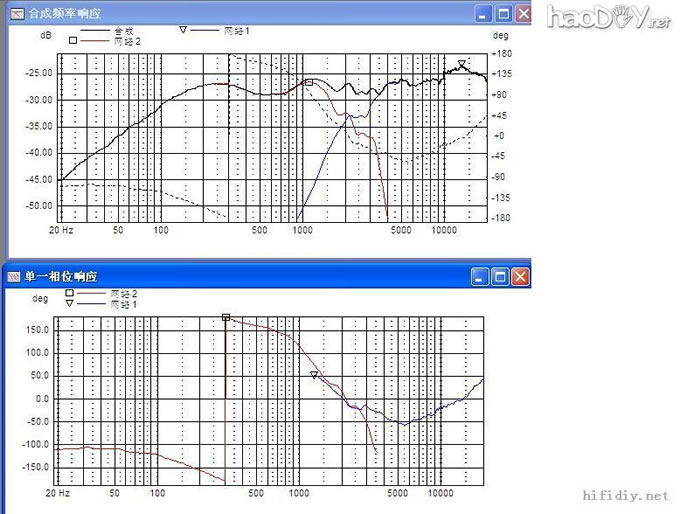Select the triangle marker on the phase curve
This screenshot has width=680, height=514.
[314, 375]
